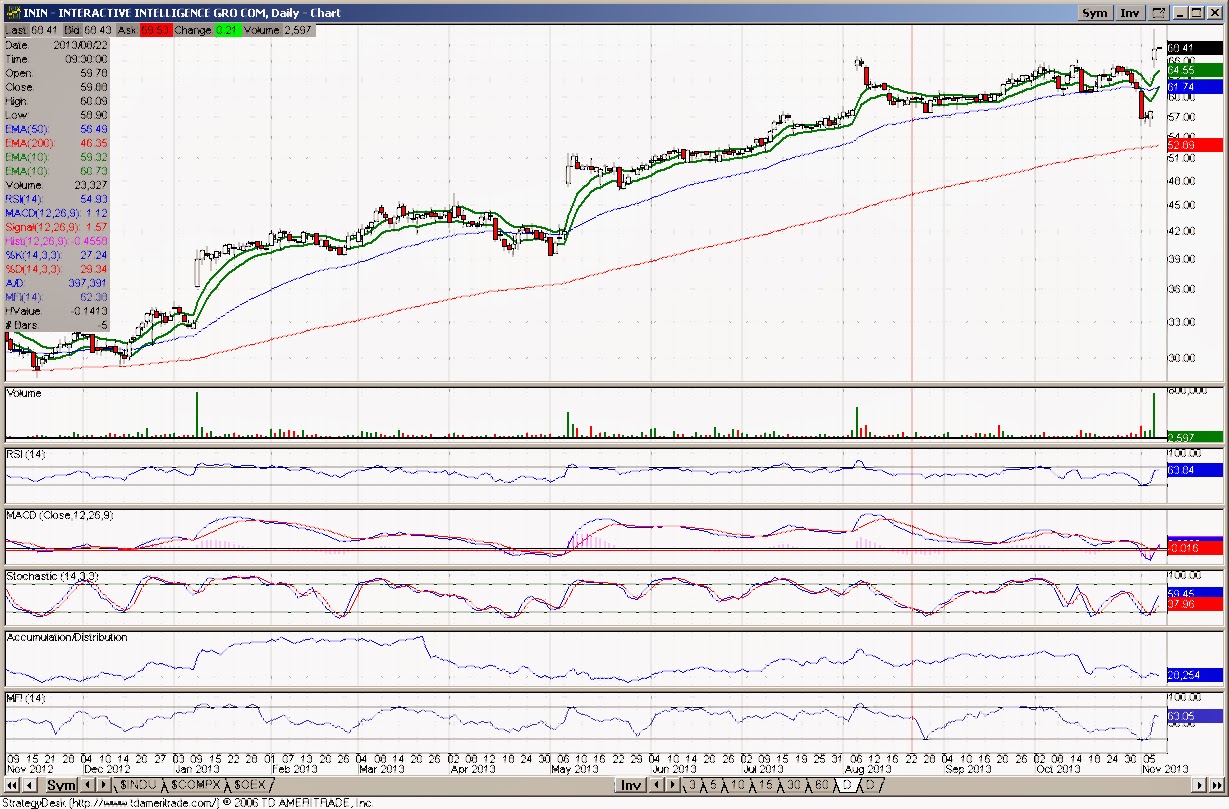Click the green volume 2,597 value label
The height and width of the screenshot is (809, 1229).
pyautogui.click(x=1195, y=437)
